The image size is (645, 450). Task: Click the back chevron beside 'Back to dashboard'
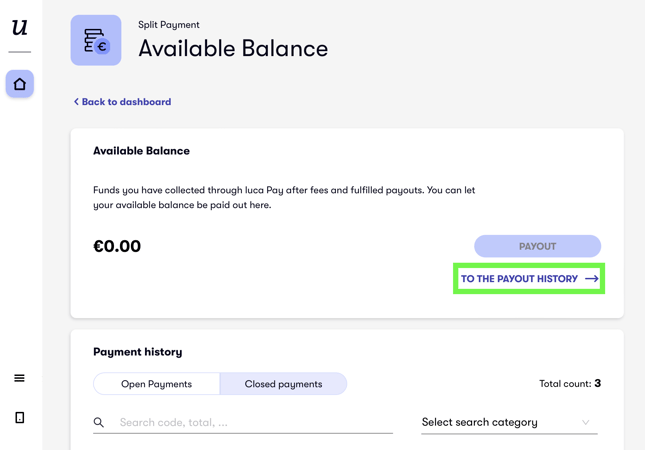(x=76, y=102)
